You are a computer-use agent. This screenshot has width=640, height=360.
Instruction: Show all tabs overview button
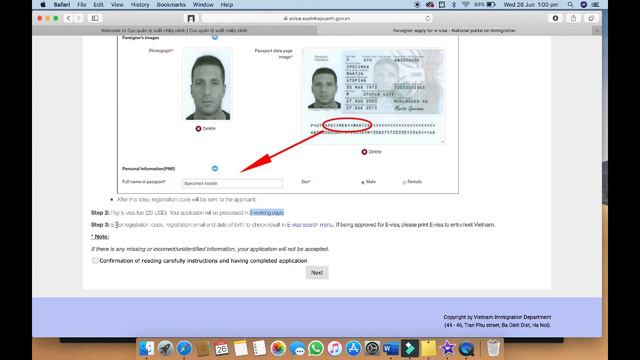click(591, 18)
